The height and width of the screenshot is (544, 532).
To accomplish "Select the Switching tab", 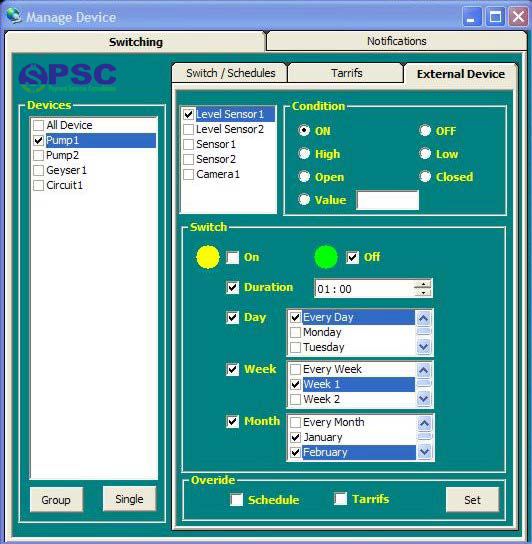I will (x=136, y=42).
